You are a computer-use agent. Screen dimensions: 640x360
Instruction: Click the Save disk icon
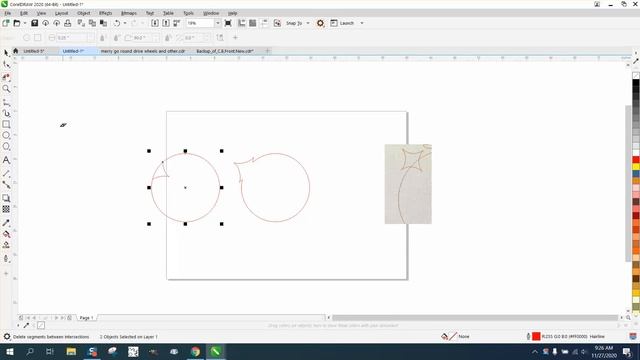(x=34, y=23)
